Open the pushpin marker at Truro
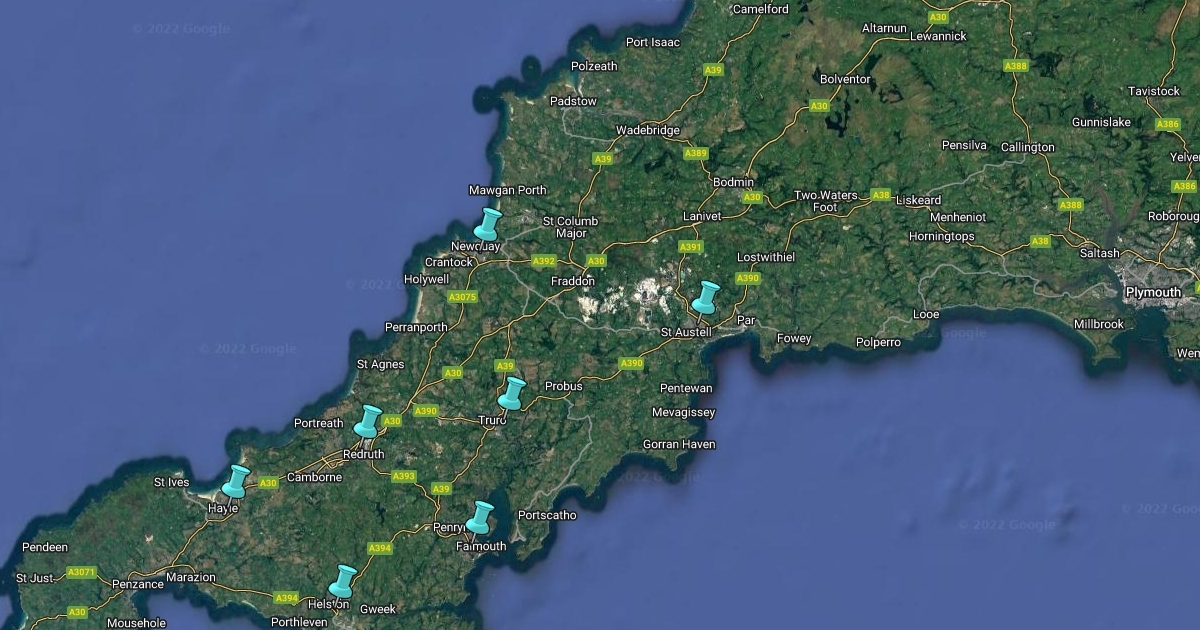The width and height of the screenshot is (1200, 630). 511,393
